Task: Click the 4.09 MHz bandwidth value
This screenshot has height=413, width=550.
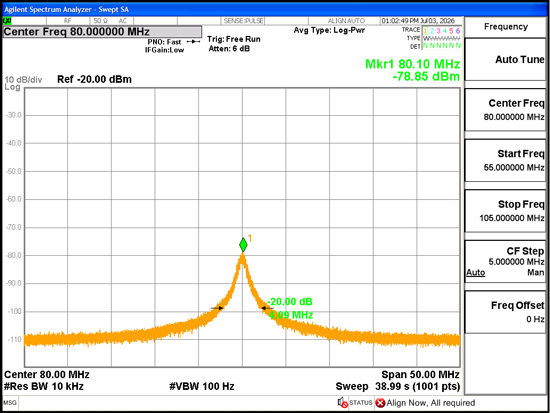Action: click(291, 315)
